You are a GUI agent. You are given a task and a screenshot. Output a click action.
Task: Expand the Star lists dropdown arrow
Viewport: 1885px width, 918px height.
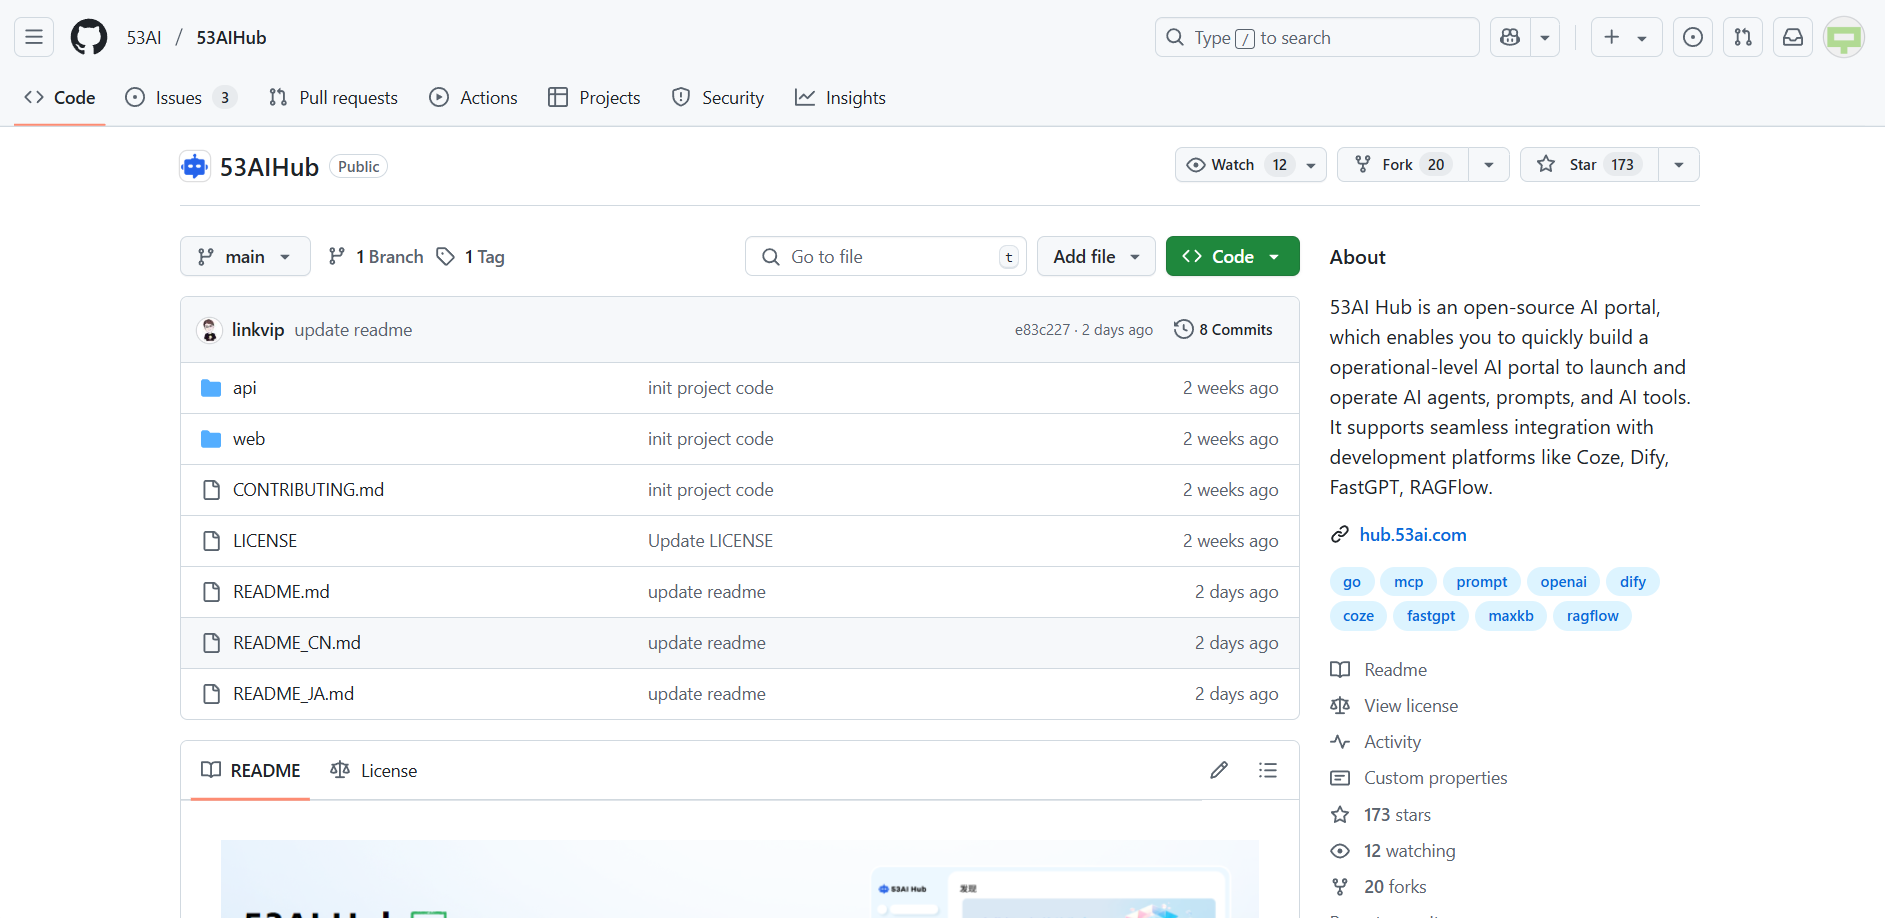pos(1679,165)
